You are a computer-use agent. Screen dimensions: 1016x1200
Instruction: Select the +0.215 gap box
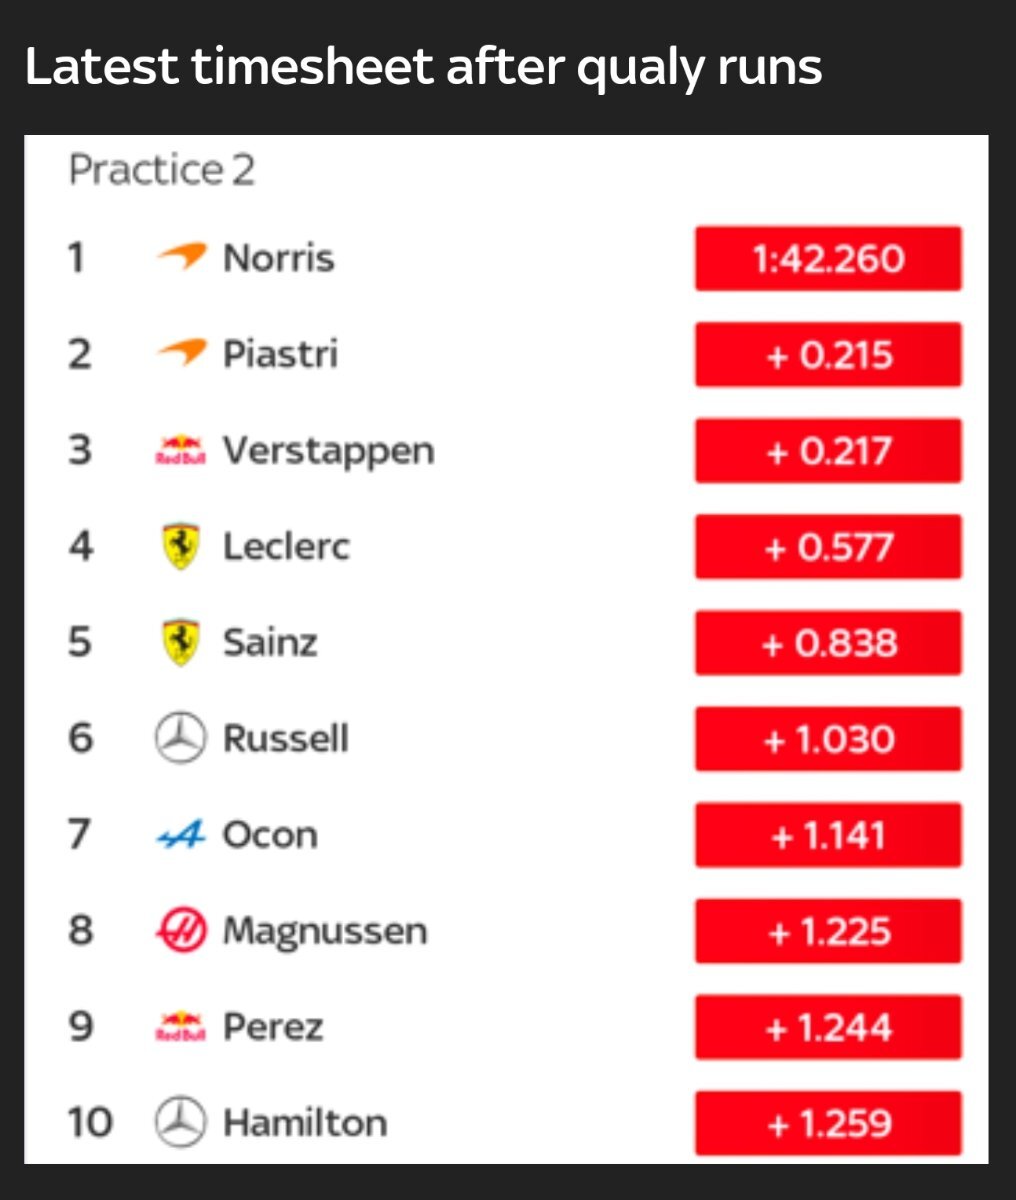(x=828, y=355)
